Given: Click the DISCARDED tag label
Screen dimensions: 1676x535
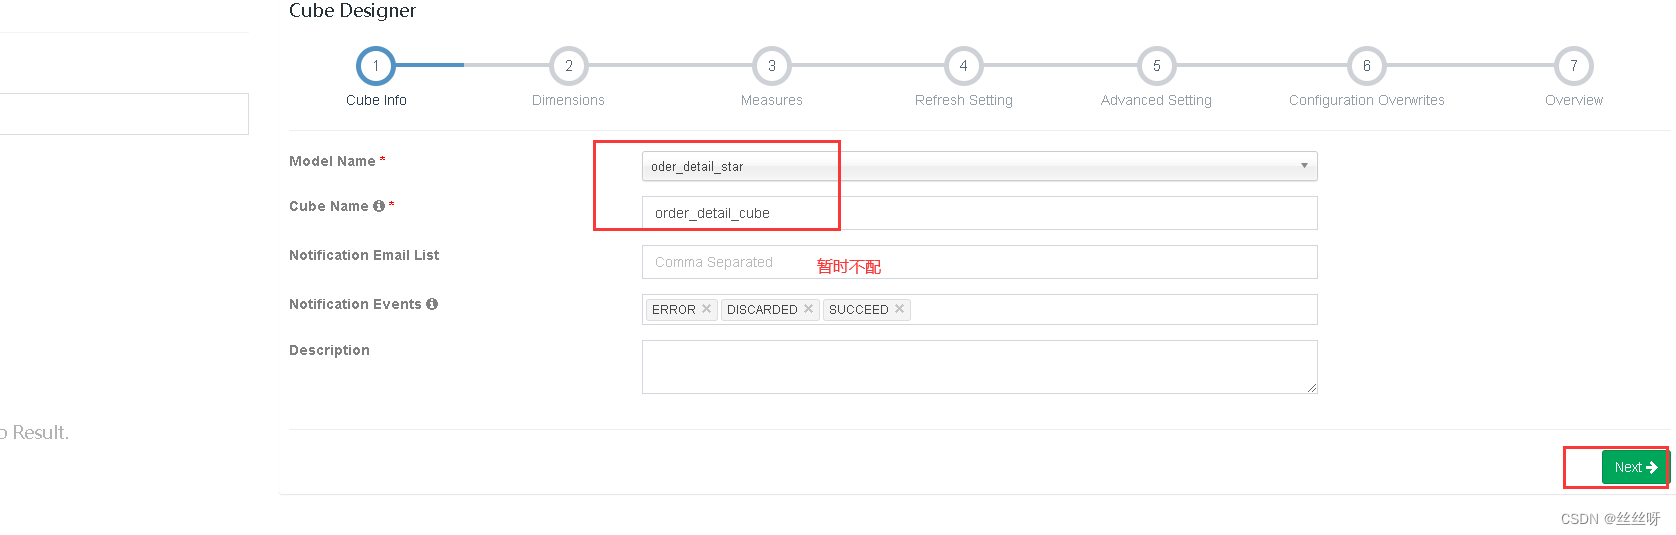Looking at the screenshot, I should [x=762, y=310].
